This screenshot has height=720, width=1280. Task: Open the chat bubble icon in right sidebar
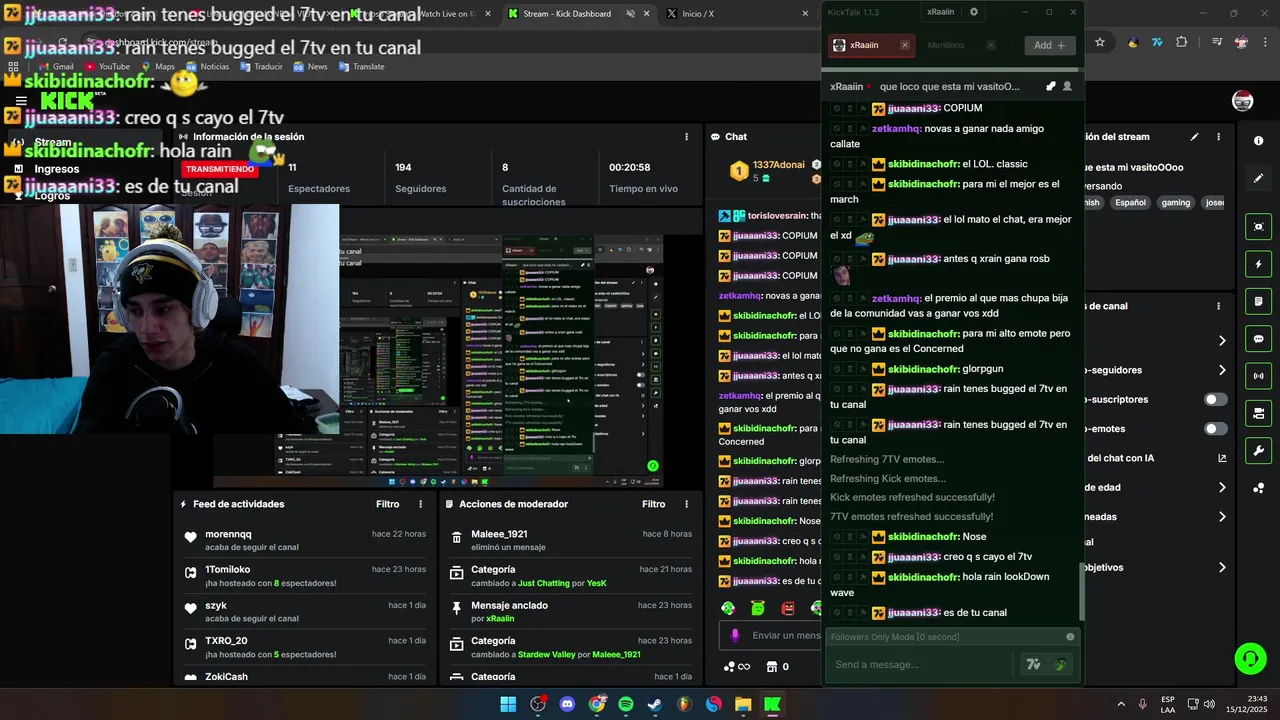1258,339
